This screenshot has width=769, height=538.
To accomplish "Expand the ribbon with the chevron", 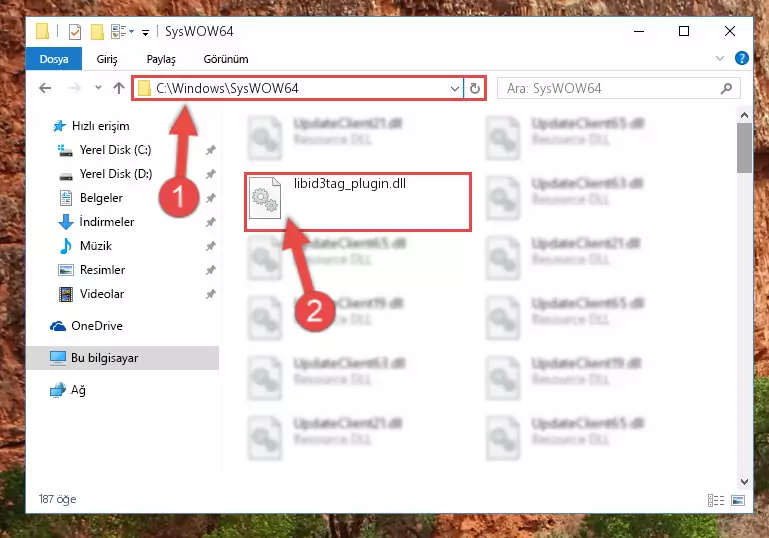I will point(719,58).
